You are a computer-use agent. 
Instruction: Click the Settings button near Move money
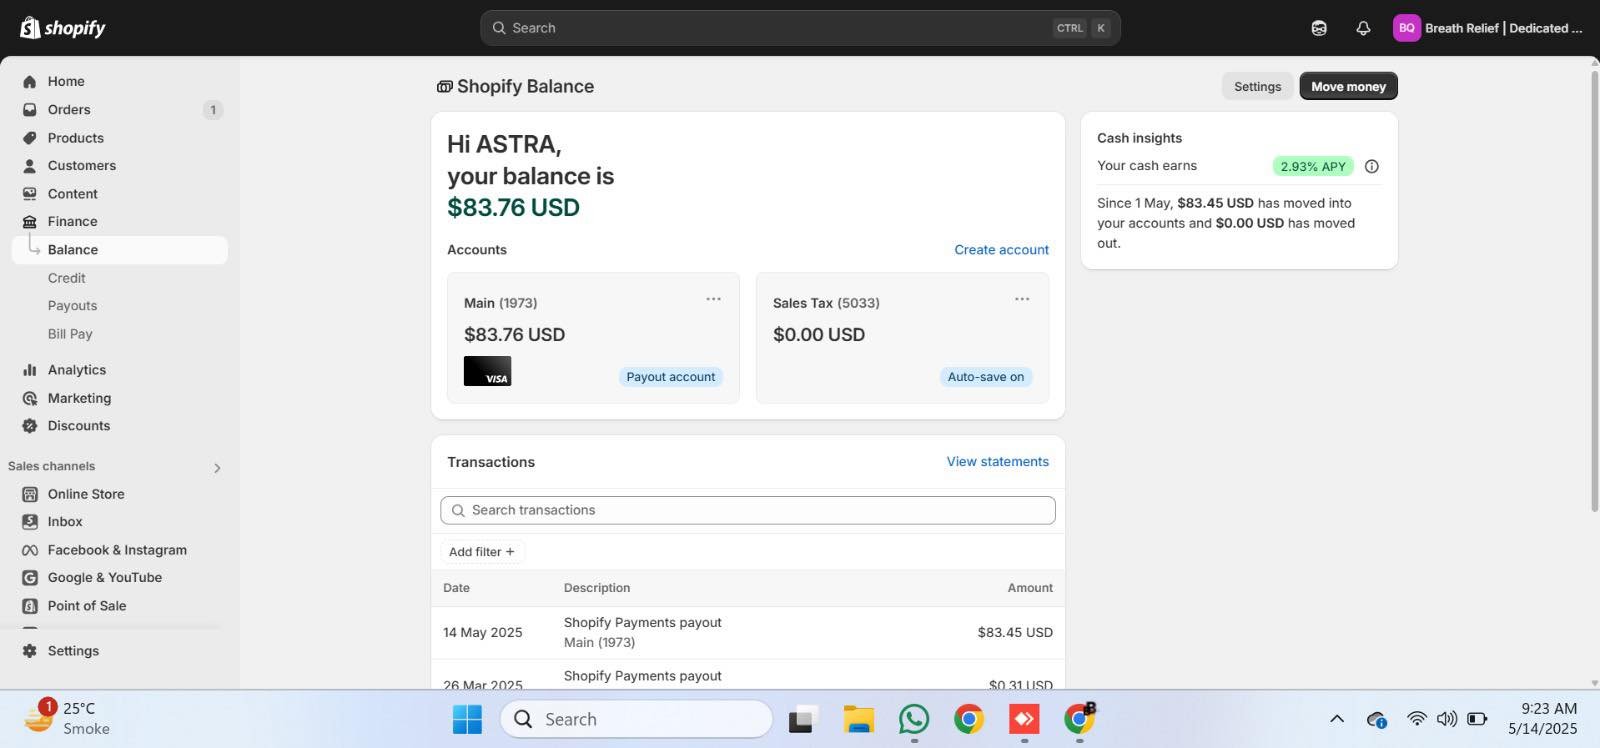coord(1258,87)
